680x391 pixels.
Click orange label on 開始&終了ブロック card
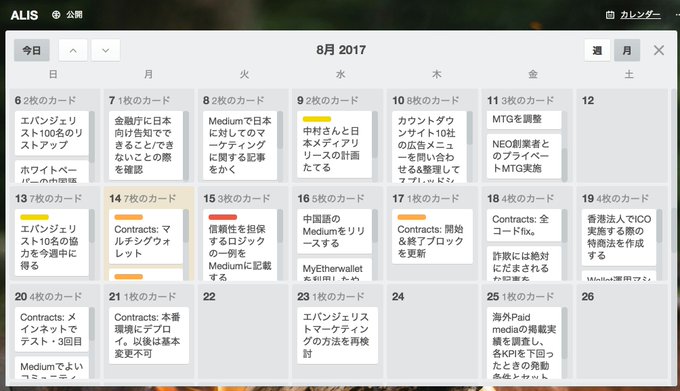[412, 217]
